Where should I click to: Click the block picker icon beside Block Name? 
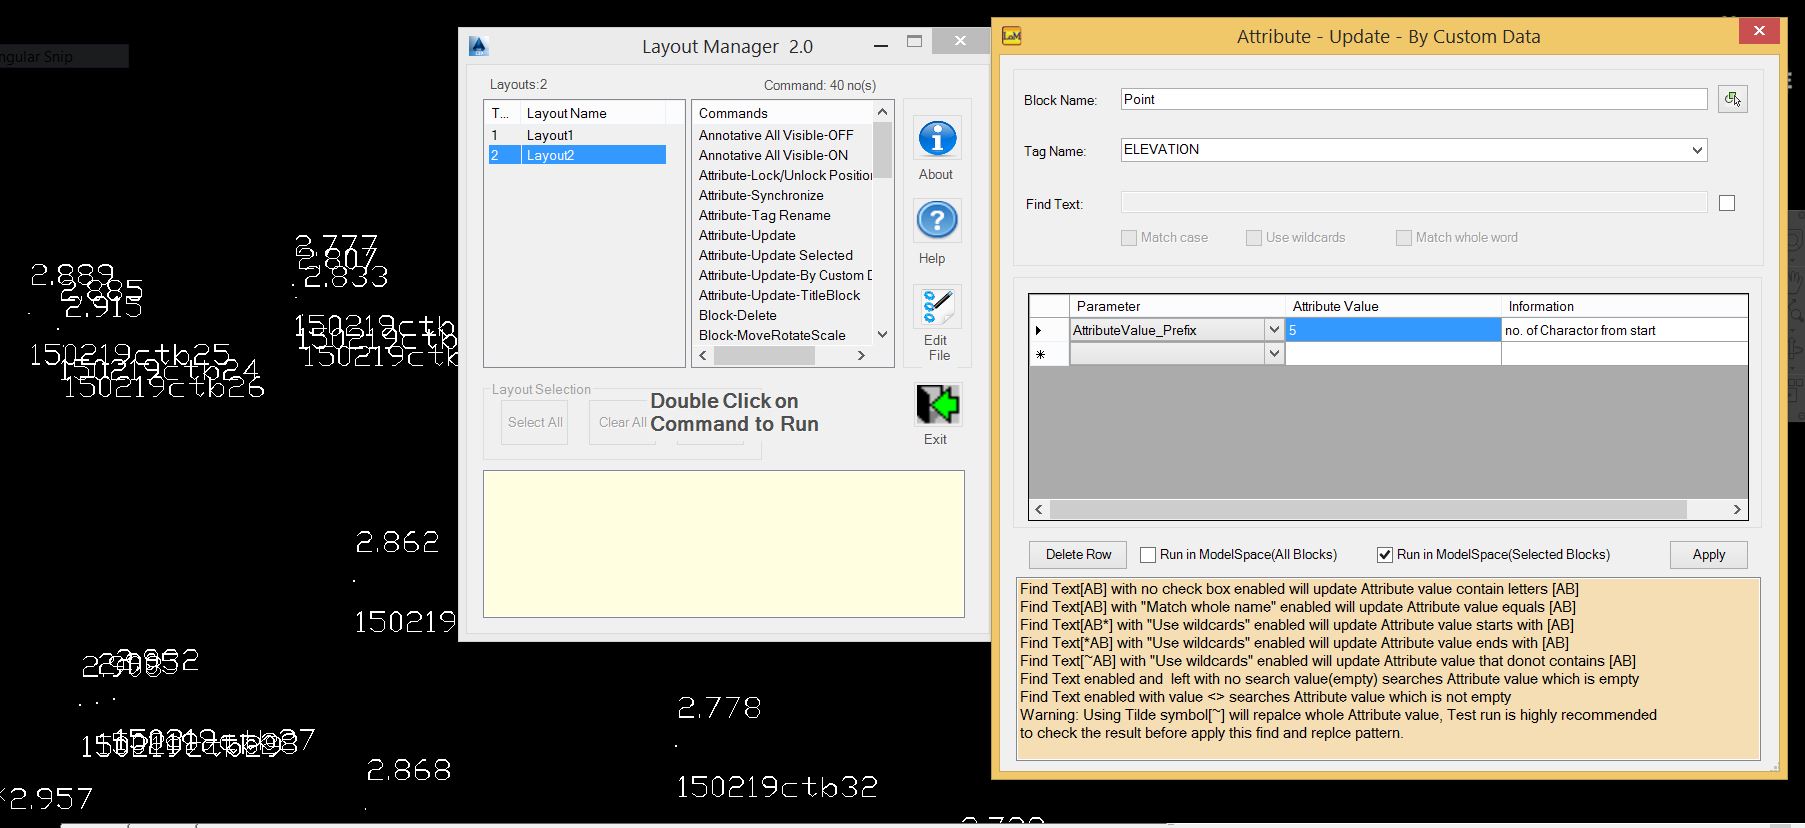1732,99
